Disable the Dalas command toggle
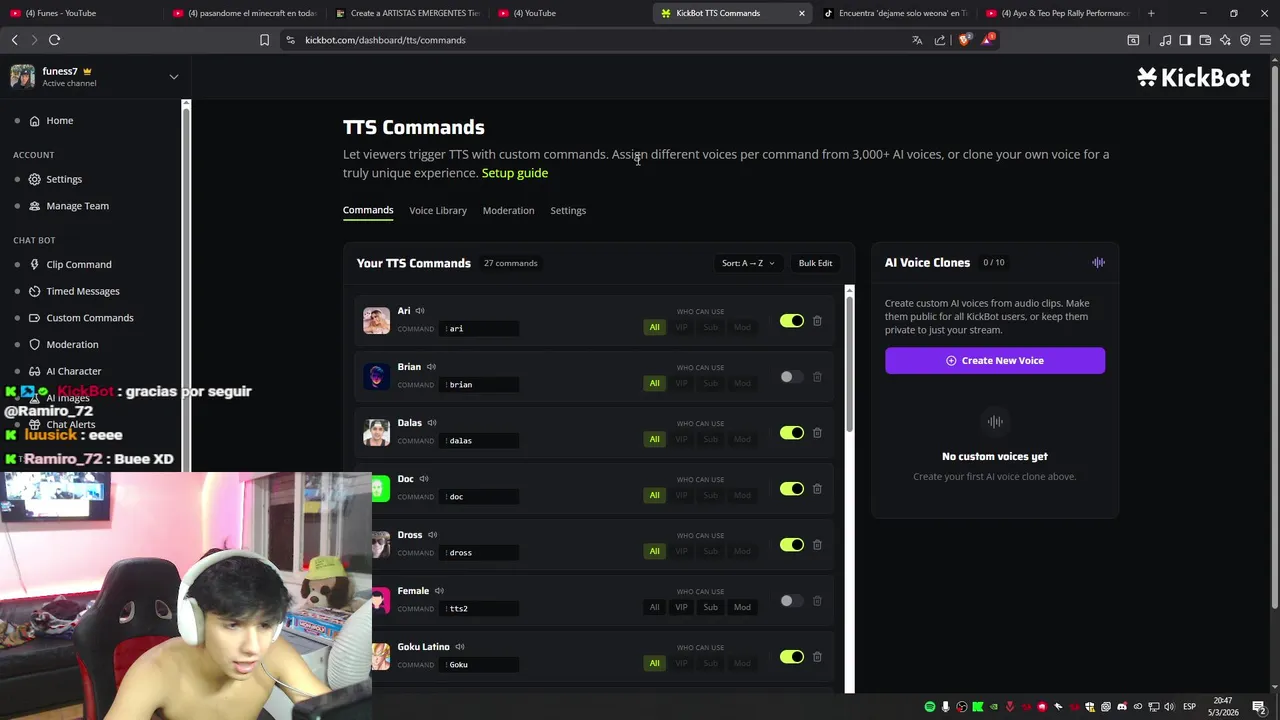The image size is (1280, 720). (792, 433)
